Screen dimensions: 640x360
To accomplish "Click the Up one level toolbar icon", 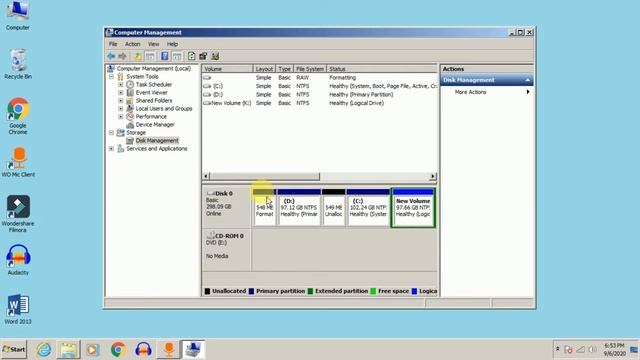I will (x=138, y=56).
